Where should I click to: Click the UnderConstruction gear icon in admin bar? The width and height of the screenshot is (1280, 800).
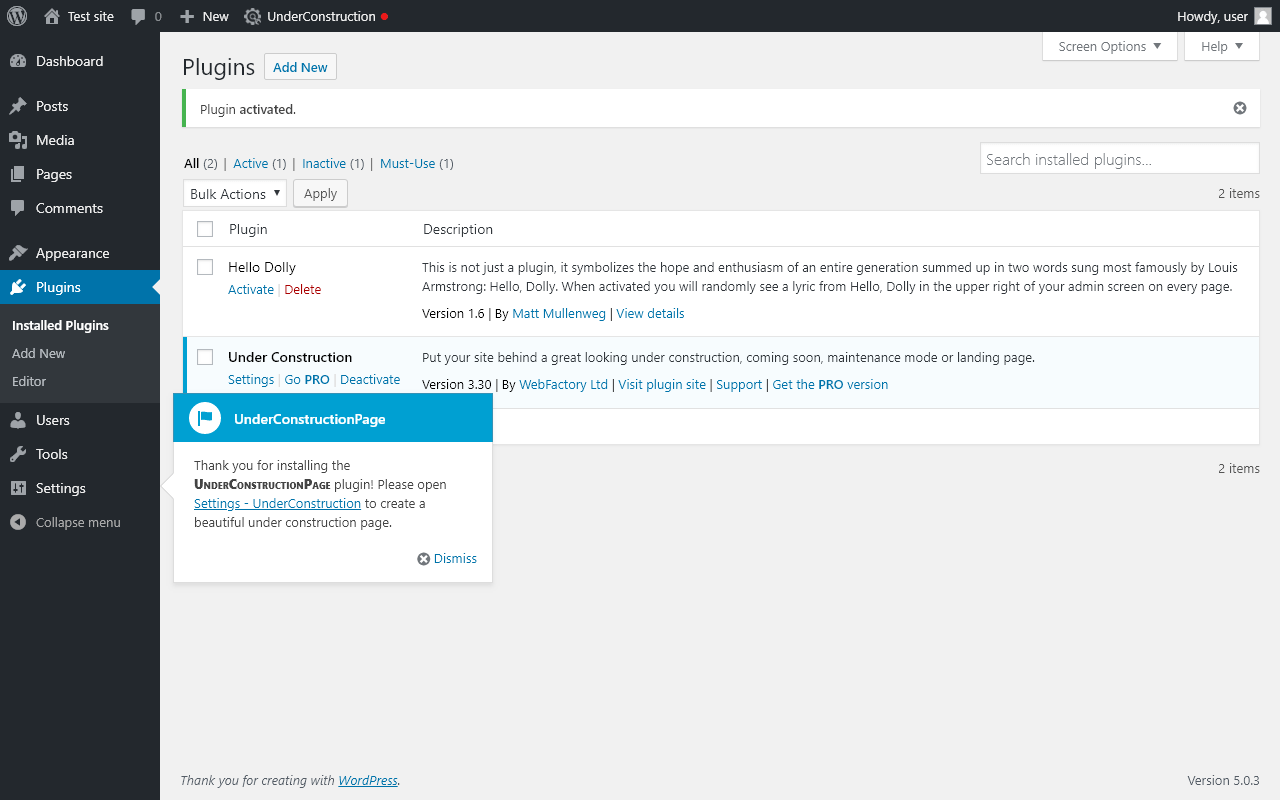(253, 16)
